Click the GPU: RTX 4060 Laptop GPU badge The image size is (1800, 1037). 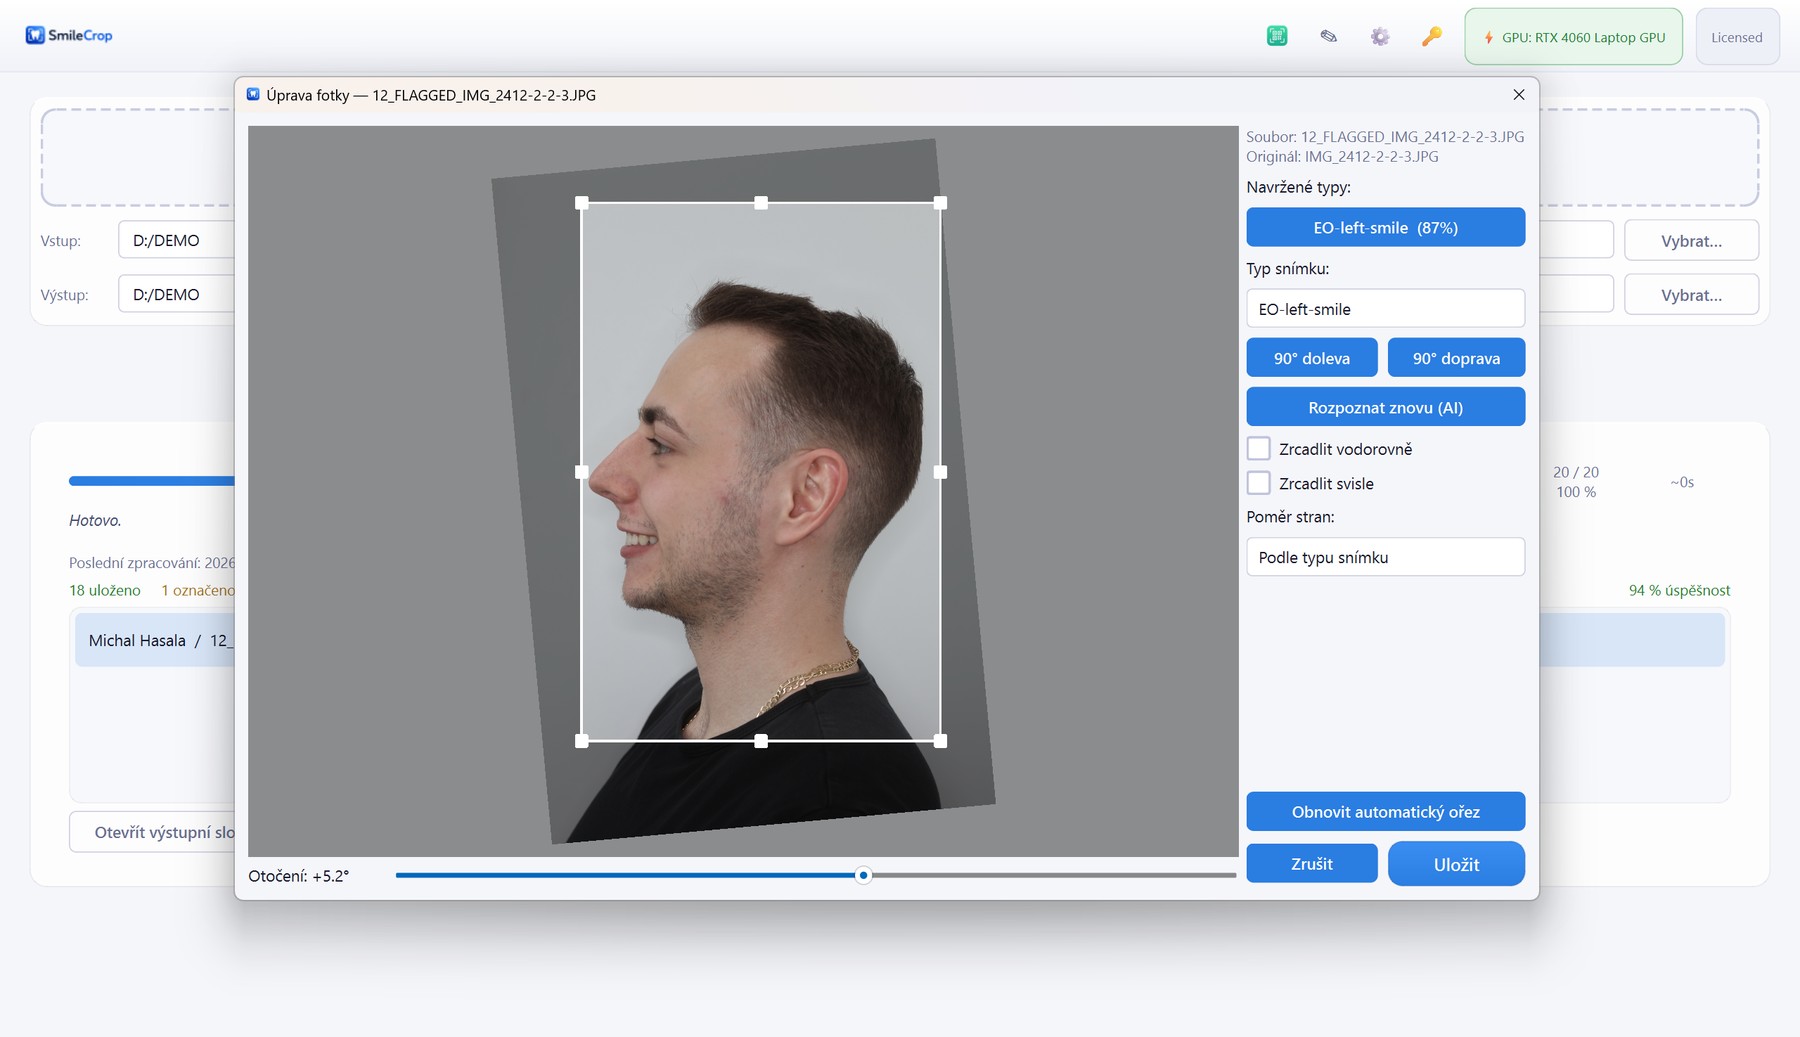[1573, 37]
